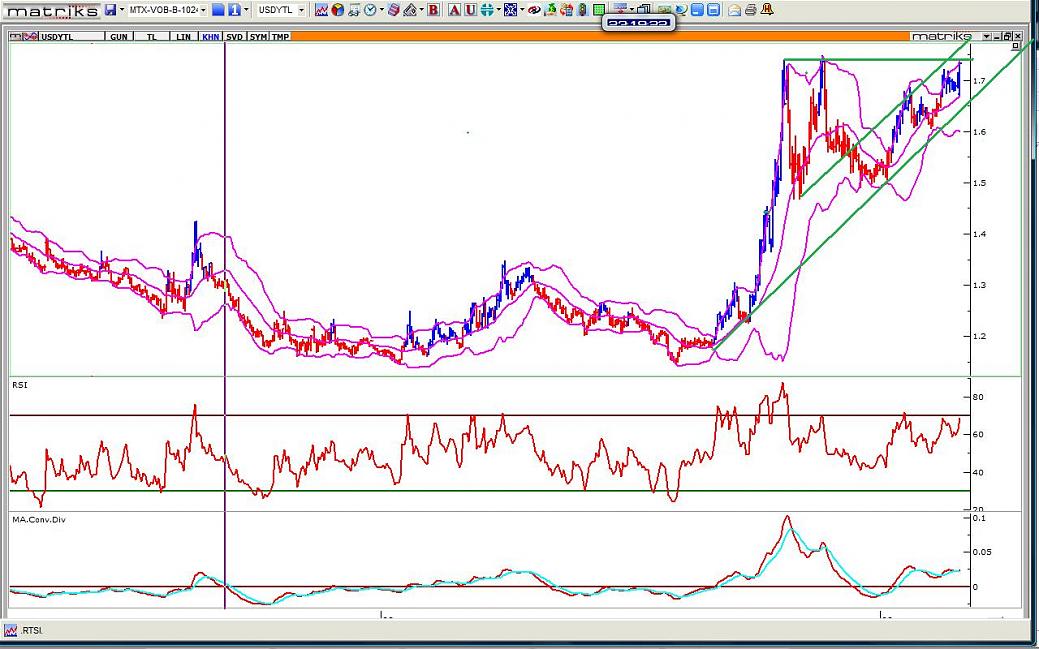Toggle the KHN option in chart header
1039x649 pixels.
coord(210,36)
